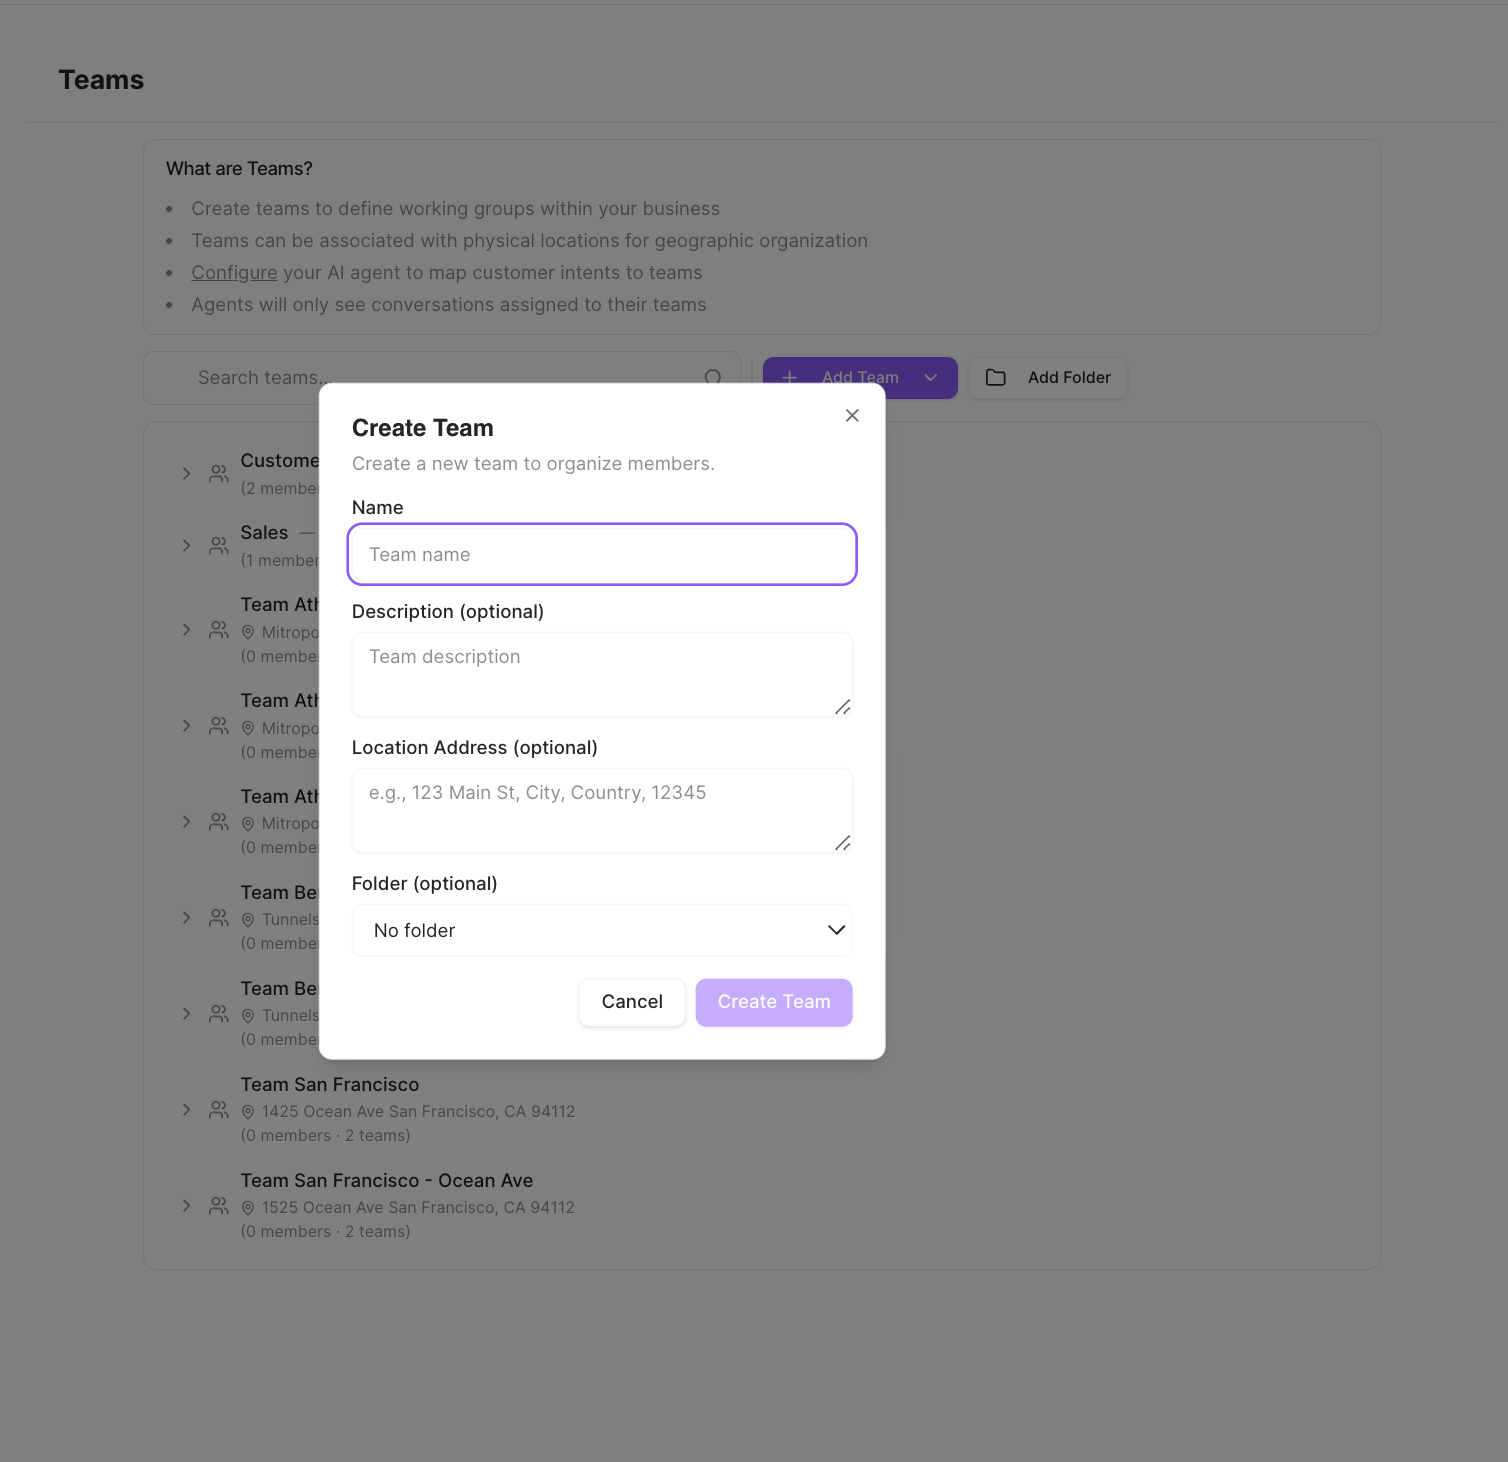Click people icon beside Team San Francisco - Ocean Ave
Screen dimensions: 1508x1462
point(219,1206)
